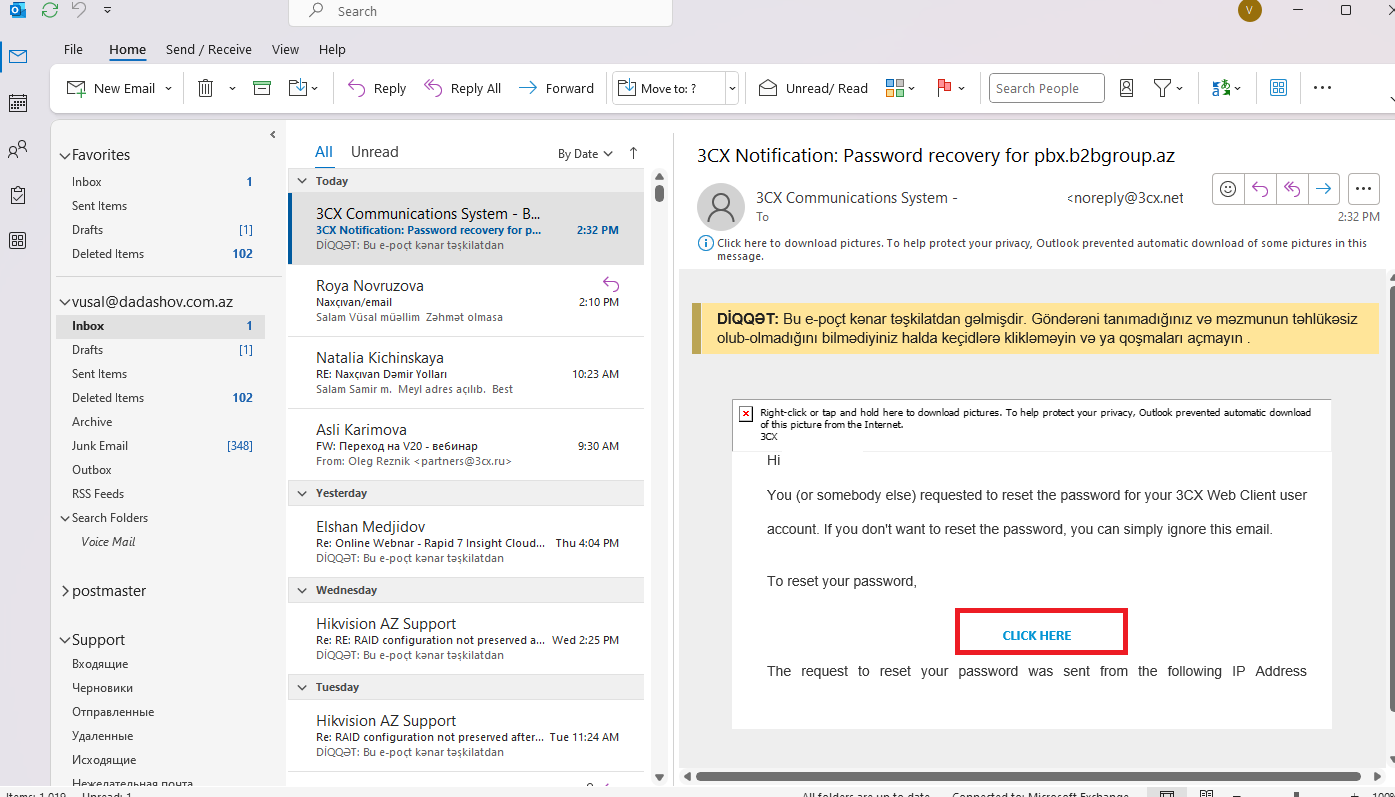1395x797 pixels.
Task: Click the message list vertical scrollbar
Action: (659, 193)
